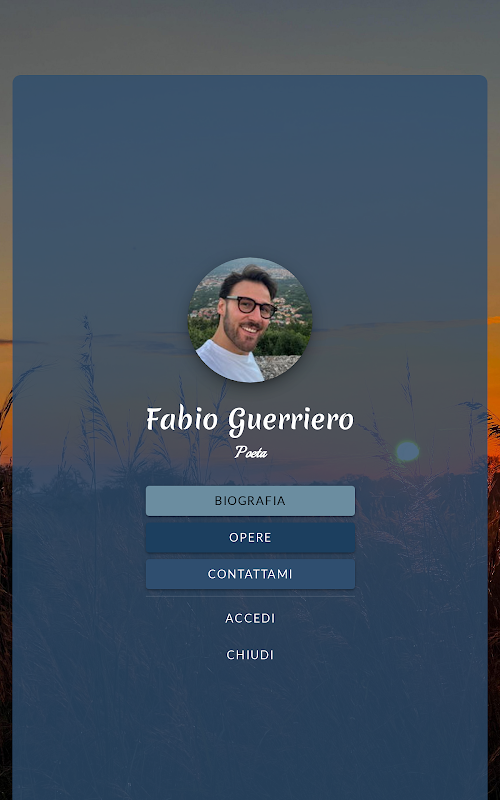Click the green lens flare spot
Screen dimensions: 500x800
(x=407, y=451)
